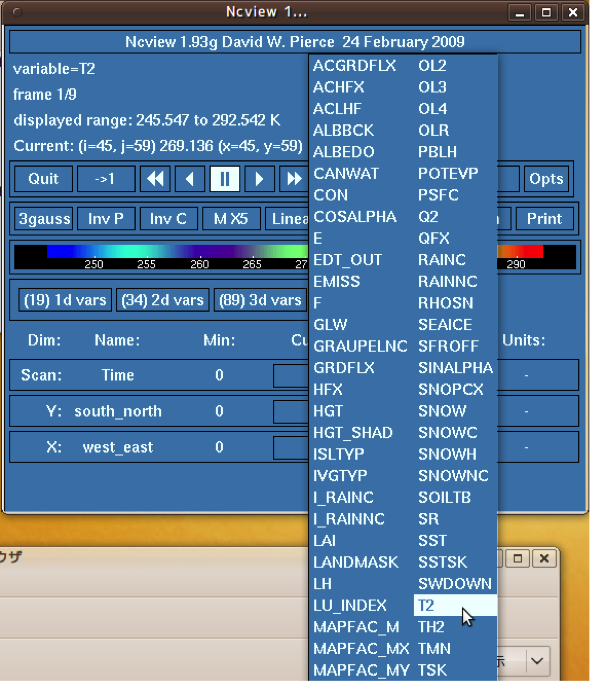Maximize the background browser window
Image resolution: width=590 pixels, height=681 pixels.
tap(517, 558)
